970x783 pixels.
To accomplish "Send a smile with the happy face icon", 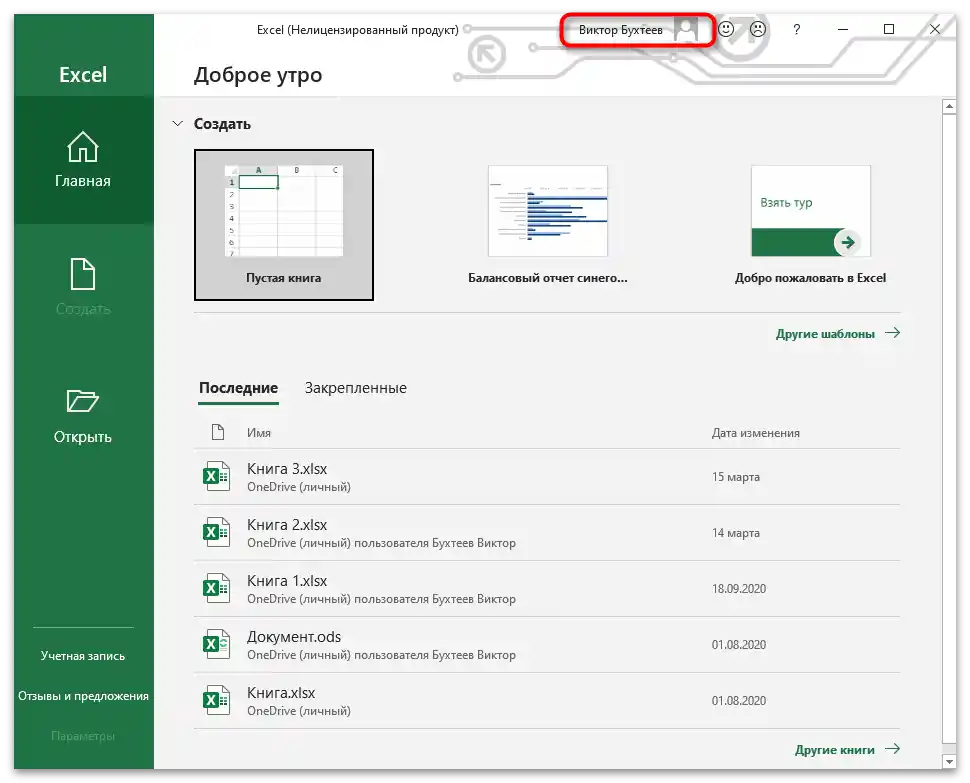I will click(x=726, y=29).
